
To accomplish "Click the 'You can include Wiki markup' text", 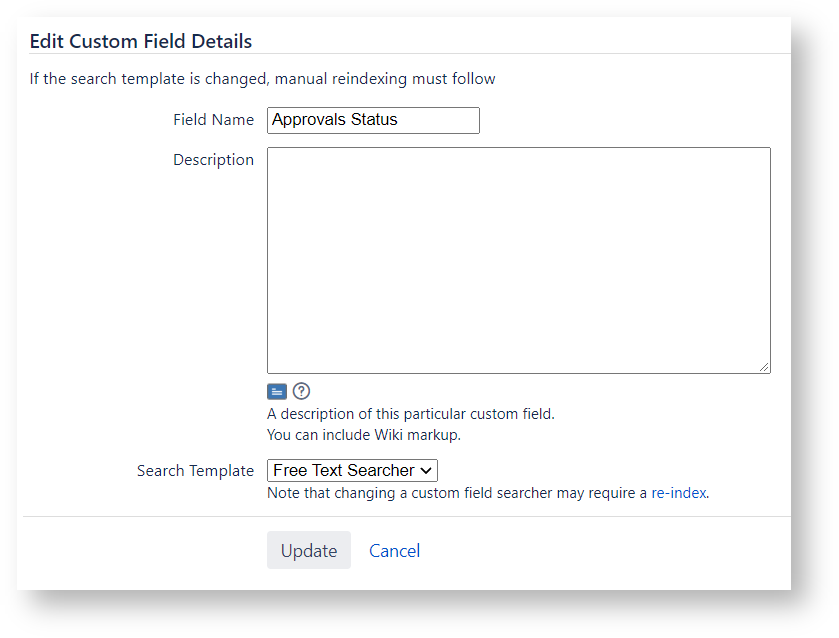I will tap(364, 435).
